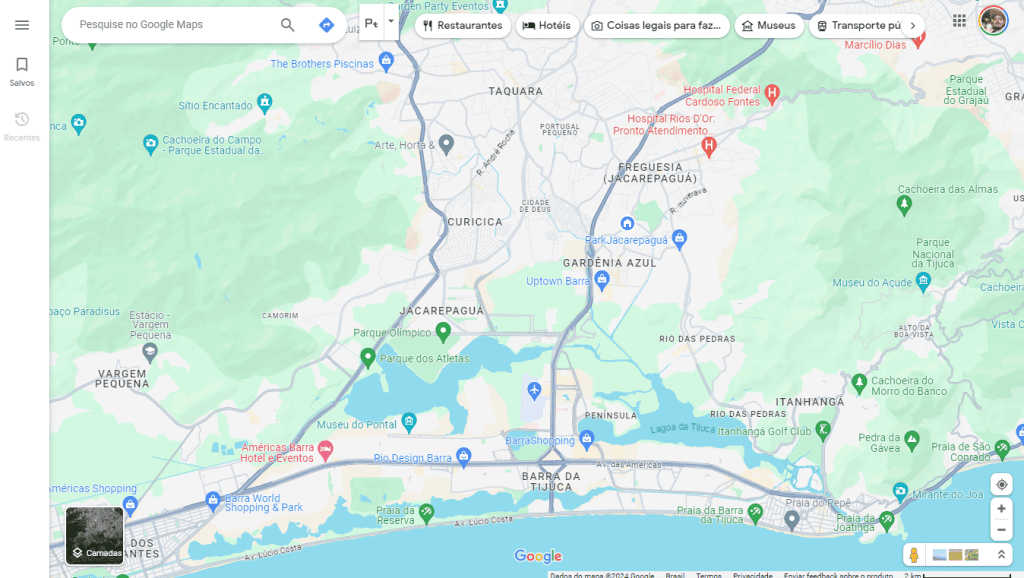Open directions with the blue arrow icon
1024x578 pixels.
(326, 25)
